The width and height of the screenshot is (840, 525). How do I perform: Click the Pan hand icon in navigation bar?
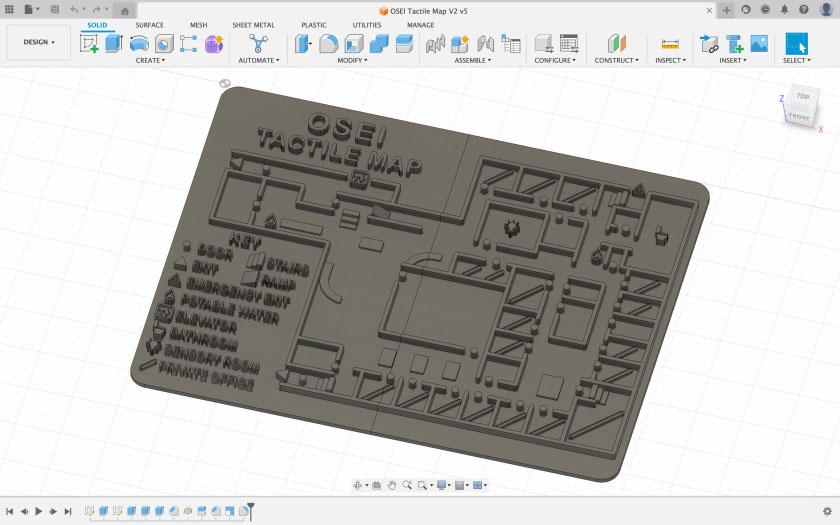[392, 485]
